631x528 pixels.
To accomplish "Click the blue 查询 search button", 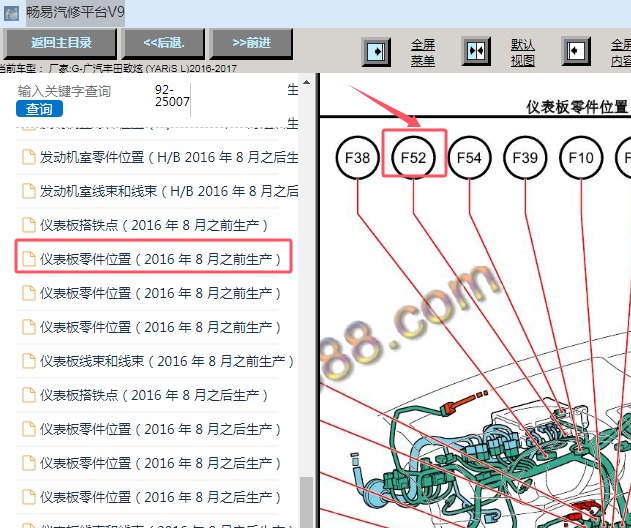I will click(x=39, y=109).
